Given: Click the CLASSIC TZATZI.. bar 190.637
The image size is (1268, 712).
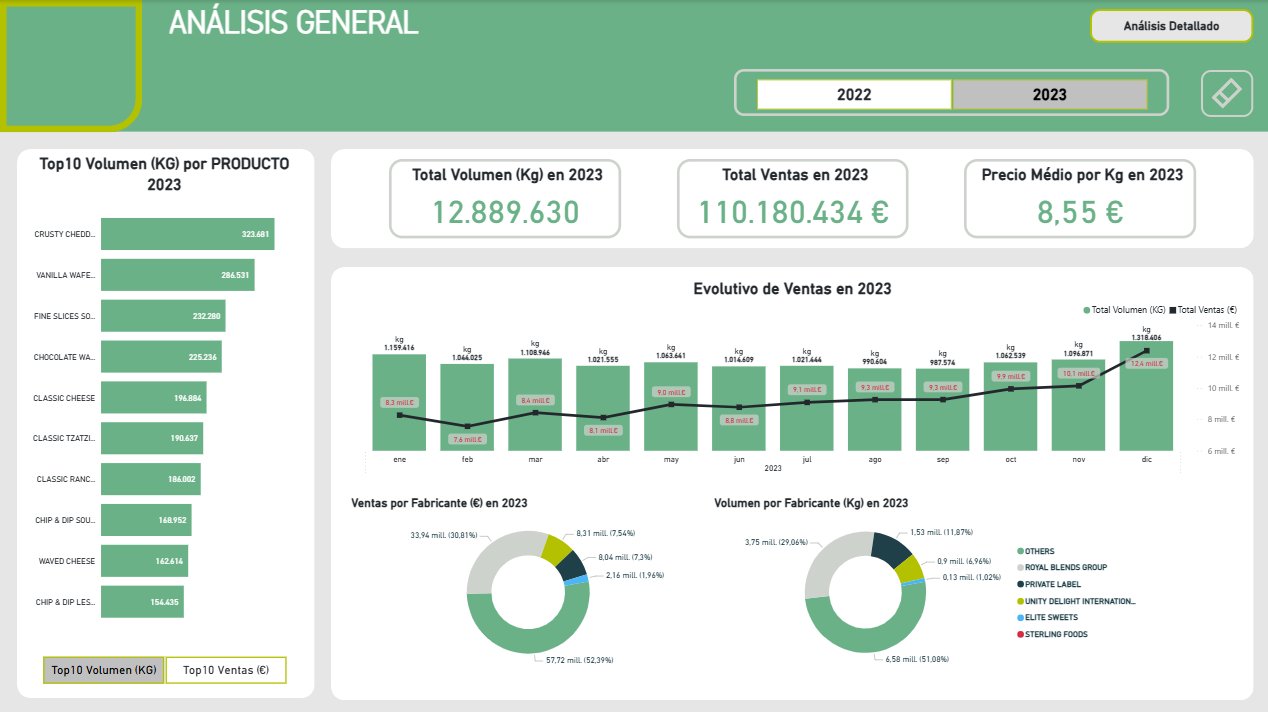Looking at the screenshot, I should 152,439.
